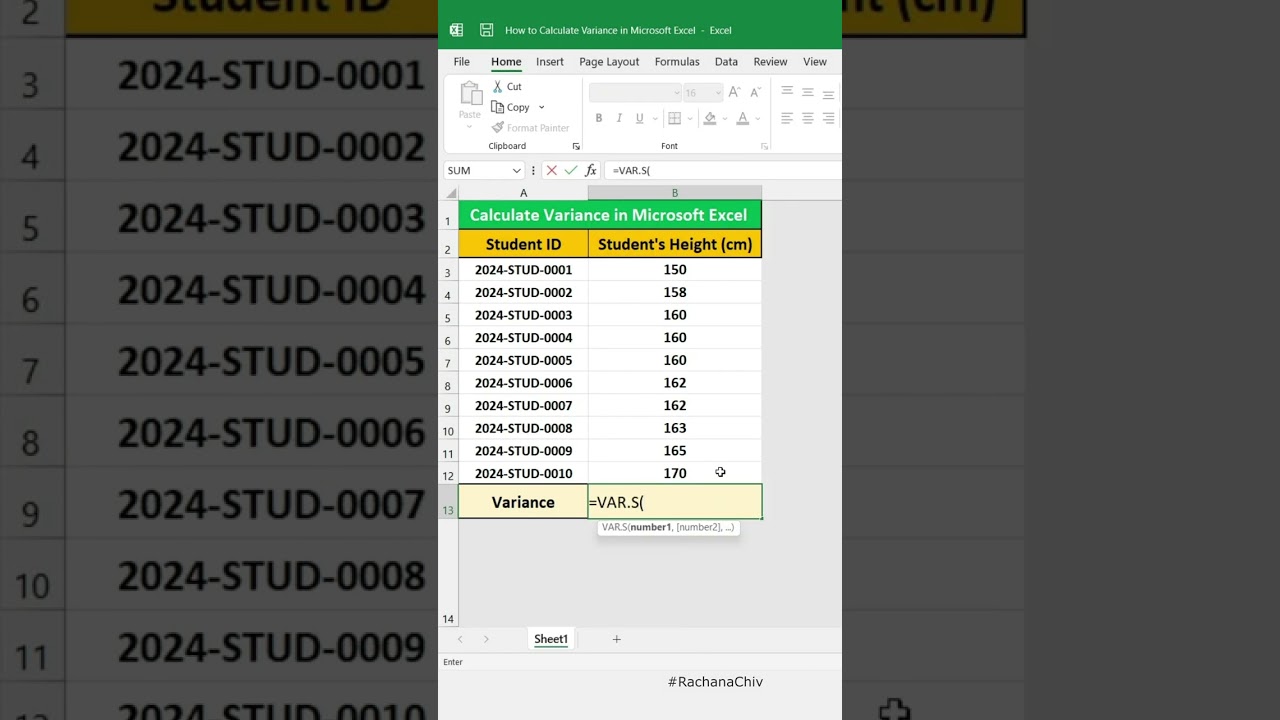Expand the Paste options arrow
This screenshot has width=1280, height=720.
pos(470,127)
